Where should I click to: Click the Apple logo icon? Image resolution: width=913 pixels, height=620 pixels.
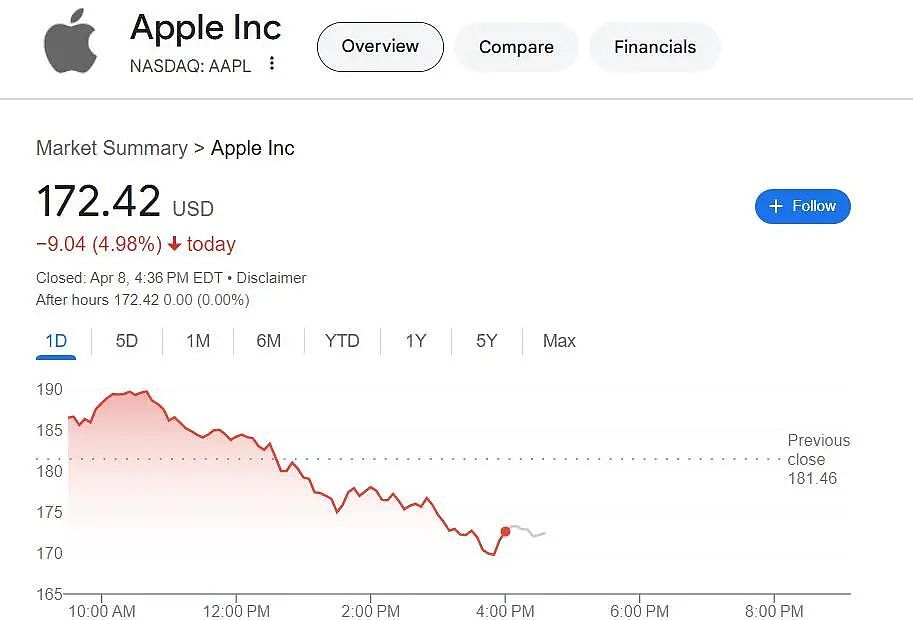coord(70,41)
